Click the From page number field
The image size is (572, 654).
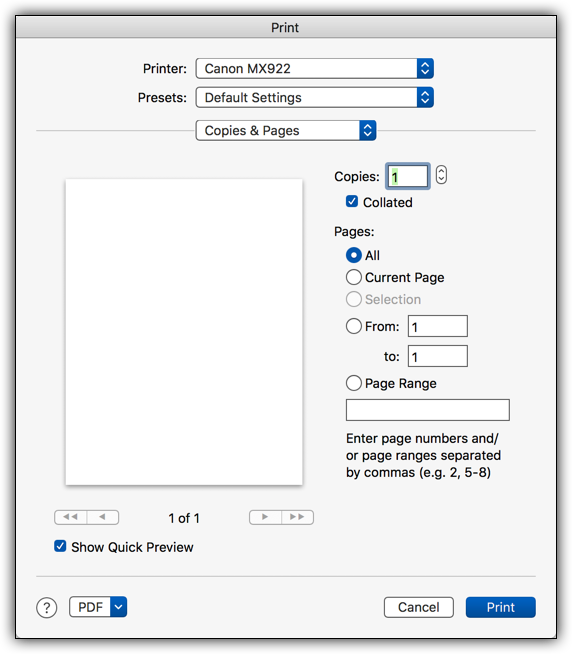(438, 326)
